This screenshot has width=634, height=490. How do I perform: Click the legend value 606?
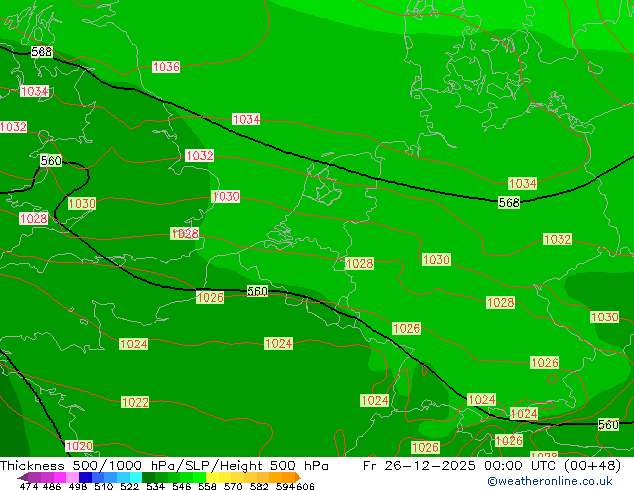[305, 486]
